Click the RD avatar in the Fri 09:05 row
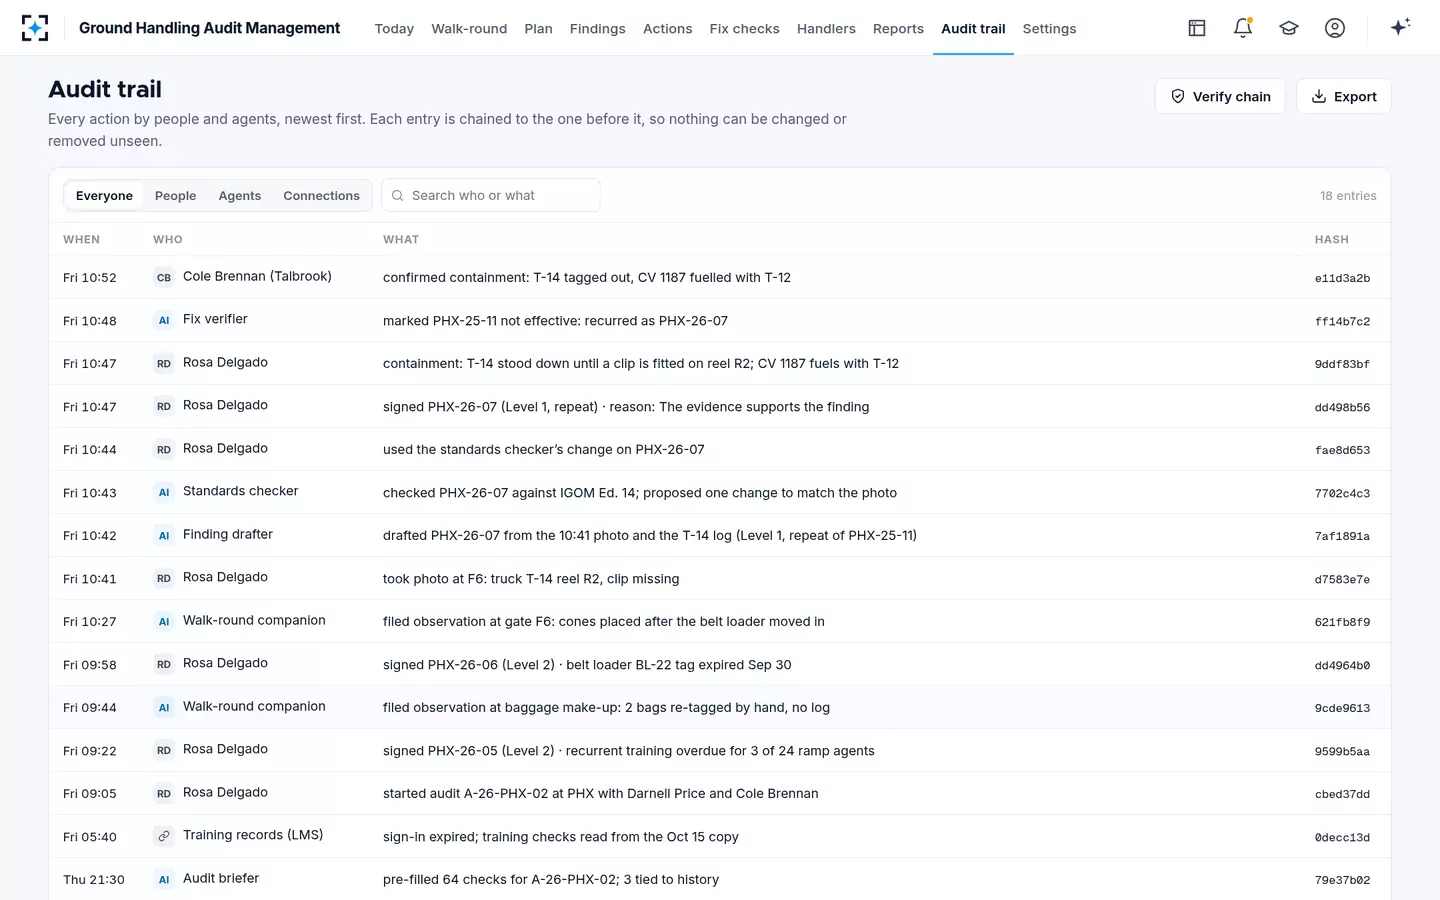This screenshot has width=1440, height=900. (164, 793)
